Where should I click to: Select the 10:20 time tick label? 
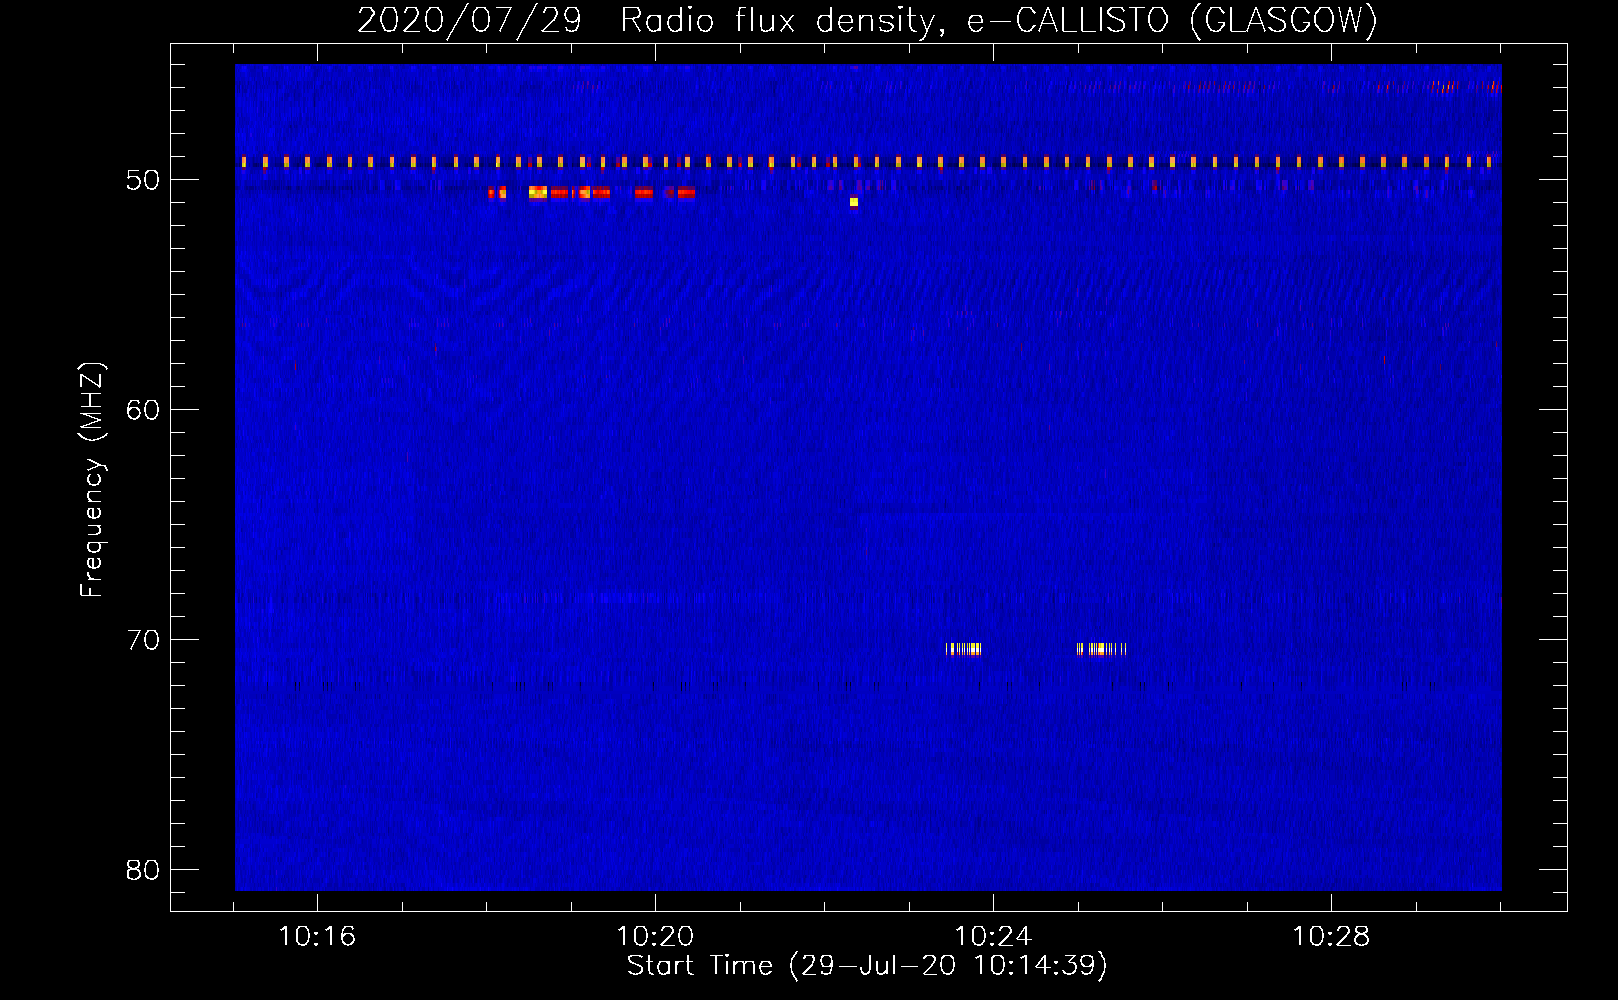point(655,936)
